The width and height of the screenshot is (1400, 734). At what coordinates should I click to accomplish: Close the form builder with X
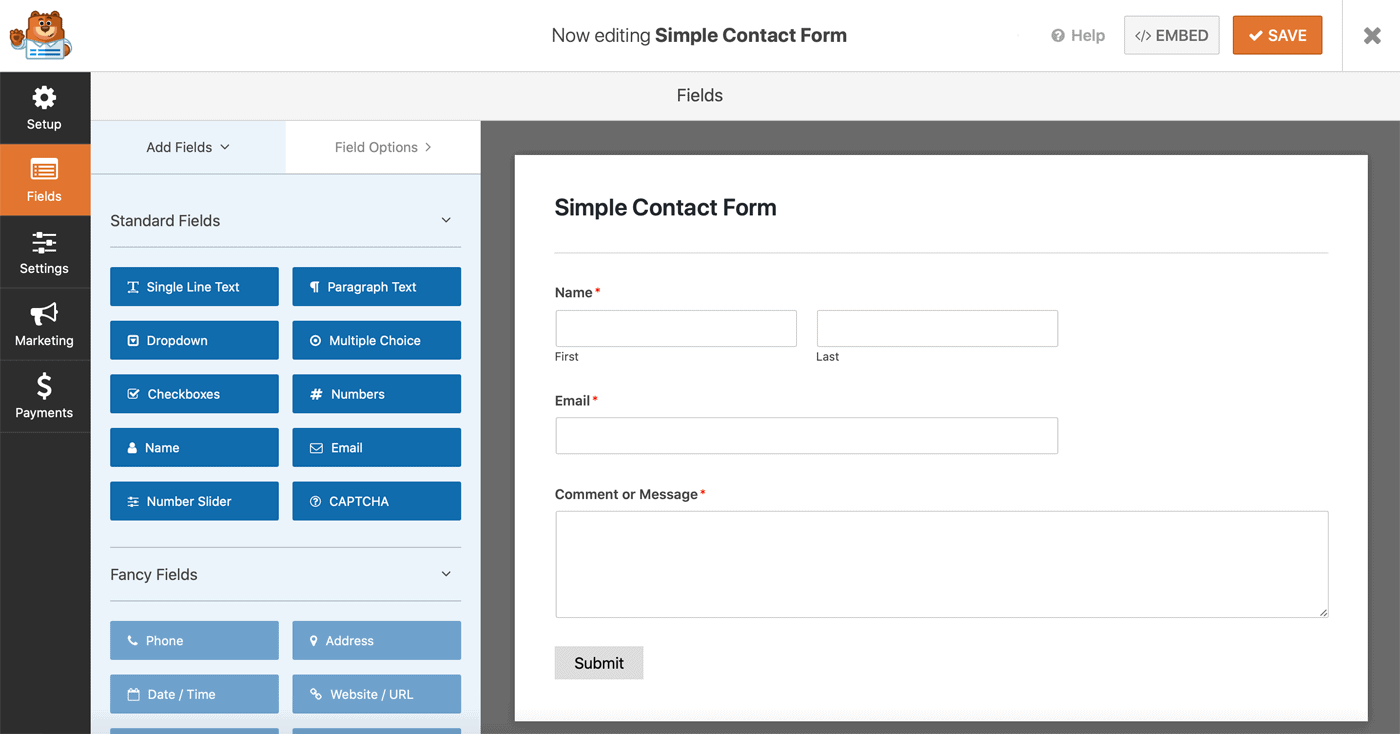1372,36
